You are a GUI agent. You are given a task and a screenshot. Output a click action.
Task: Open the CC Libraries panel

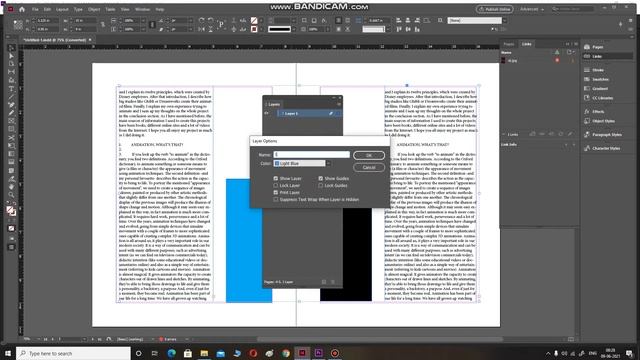click(602, 98)
